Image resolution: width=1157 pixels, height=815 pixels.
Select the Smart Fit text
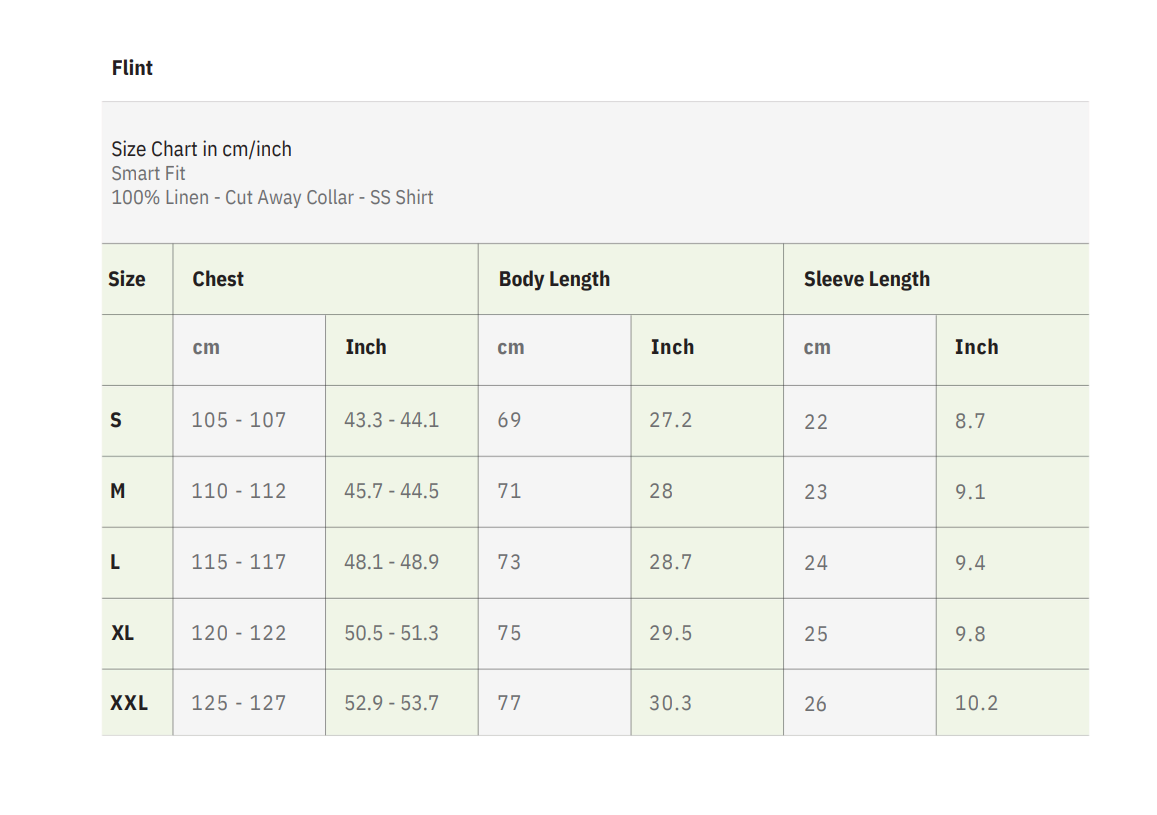point(148,173)
